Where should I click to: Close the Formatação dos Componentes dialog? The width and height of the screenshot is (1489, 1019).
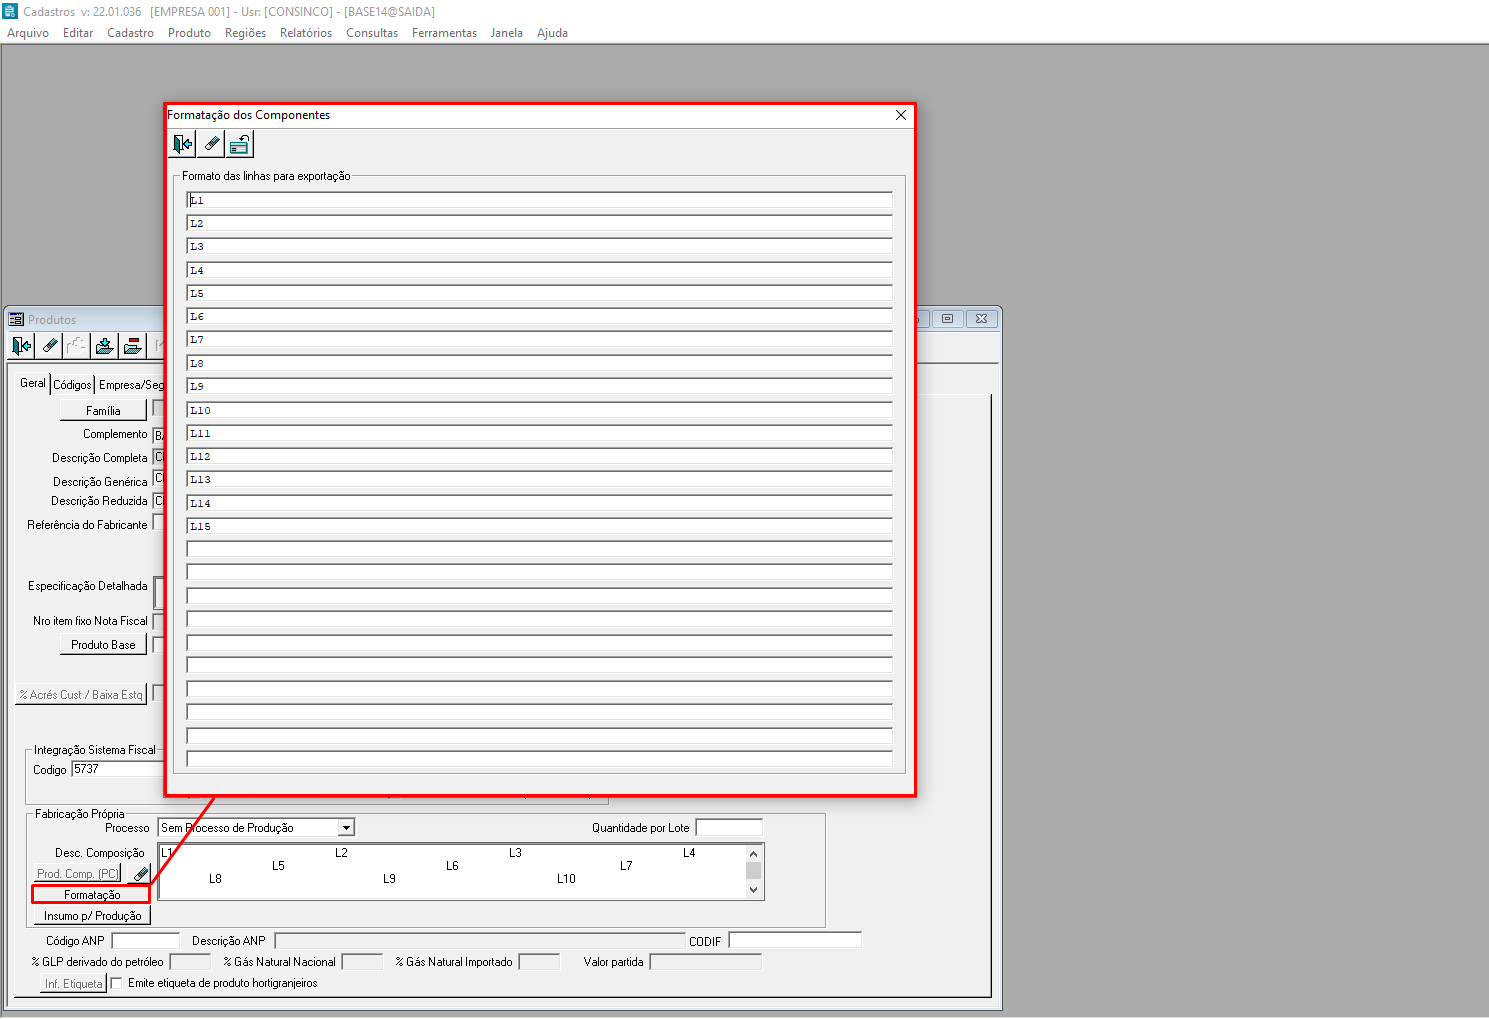[x=901, y=115]
